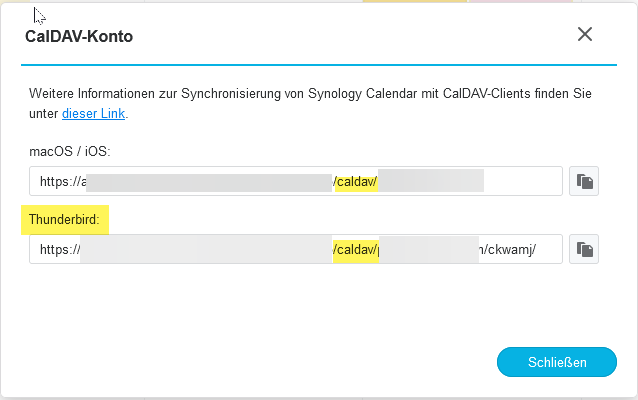Close the CalDAV-Konto dialog with X
The image size is (638, 400).
tap(585, 34)
